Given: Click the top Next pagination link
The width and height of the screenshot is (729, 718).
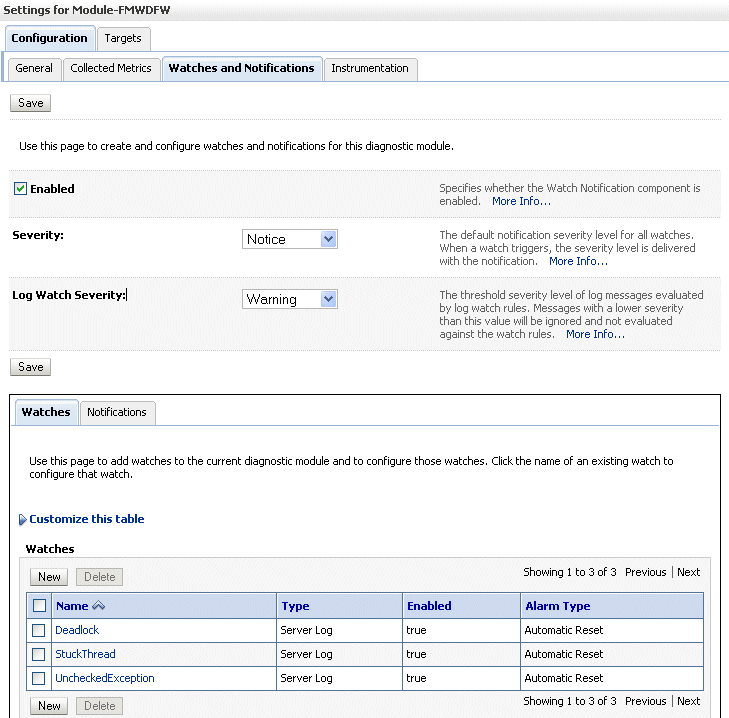Looking at the screenshot, I should click(688, 572).
